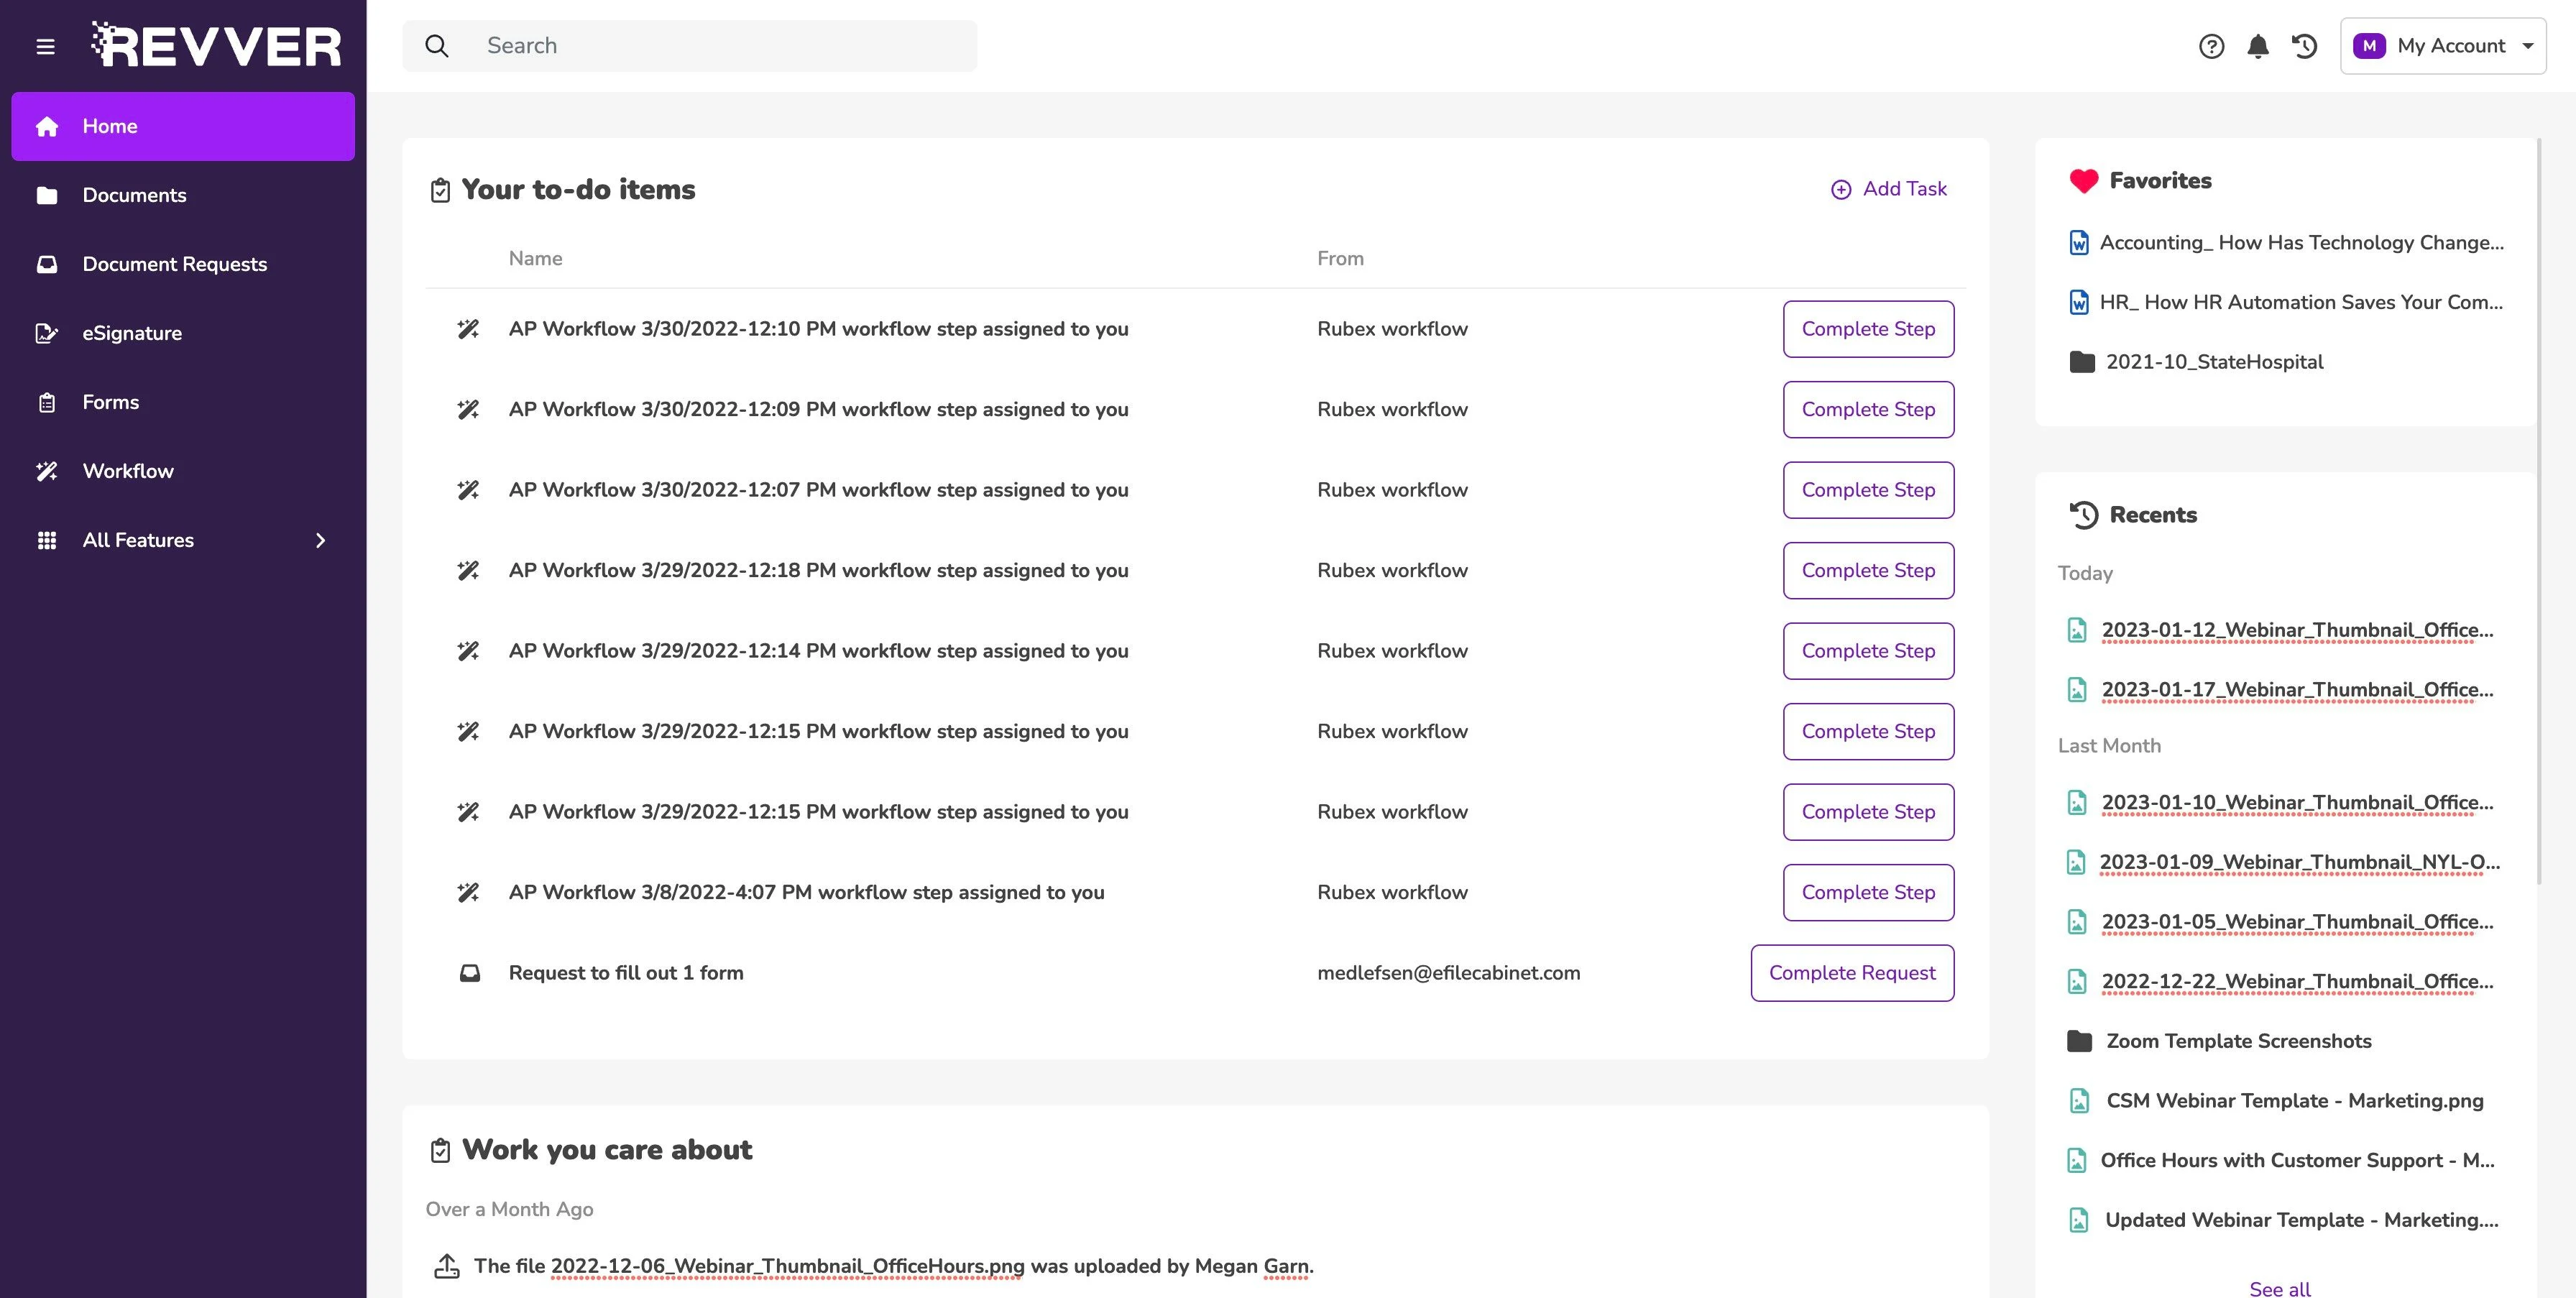2576x1298 pixels.
Task: Open Document Requests in the sidebar
Action: (174, 264)
